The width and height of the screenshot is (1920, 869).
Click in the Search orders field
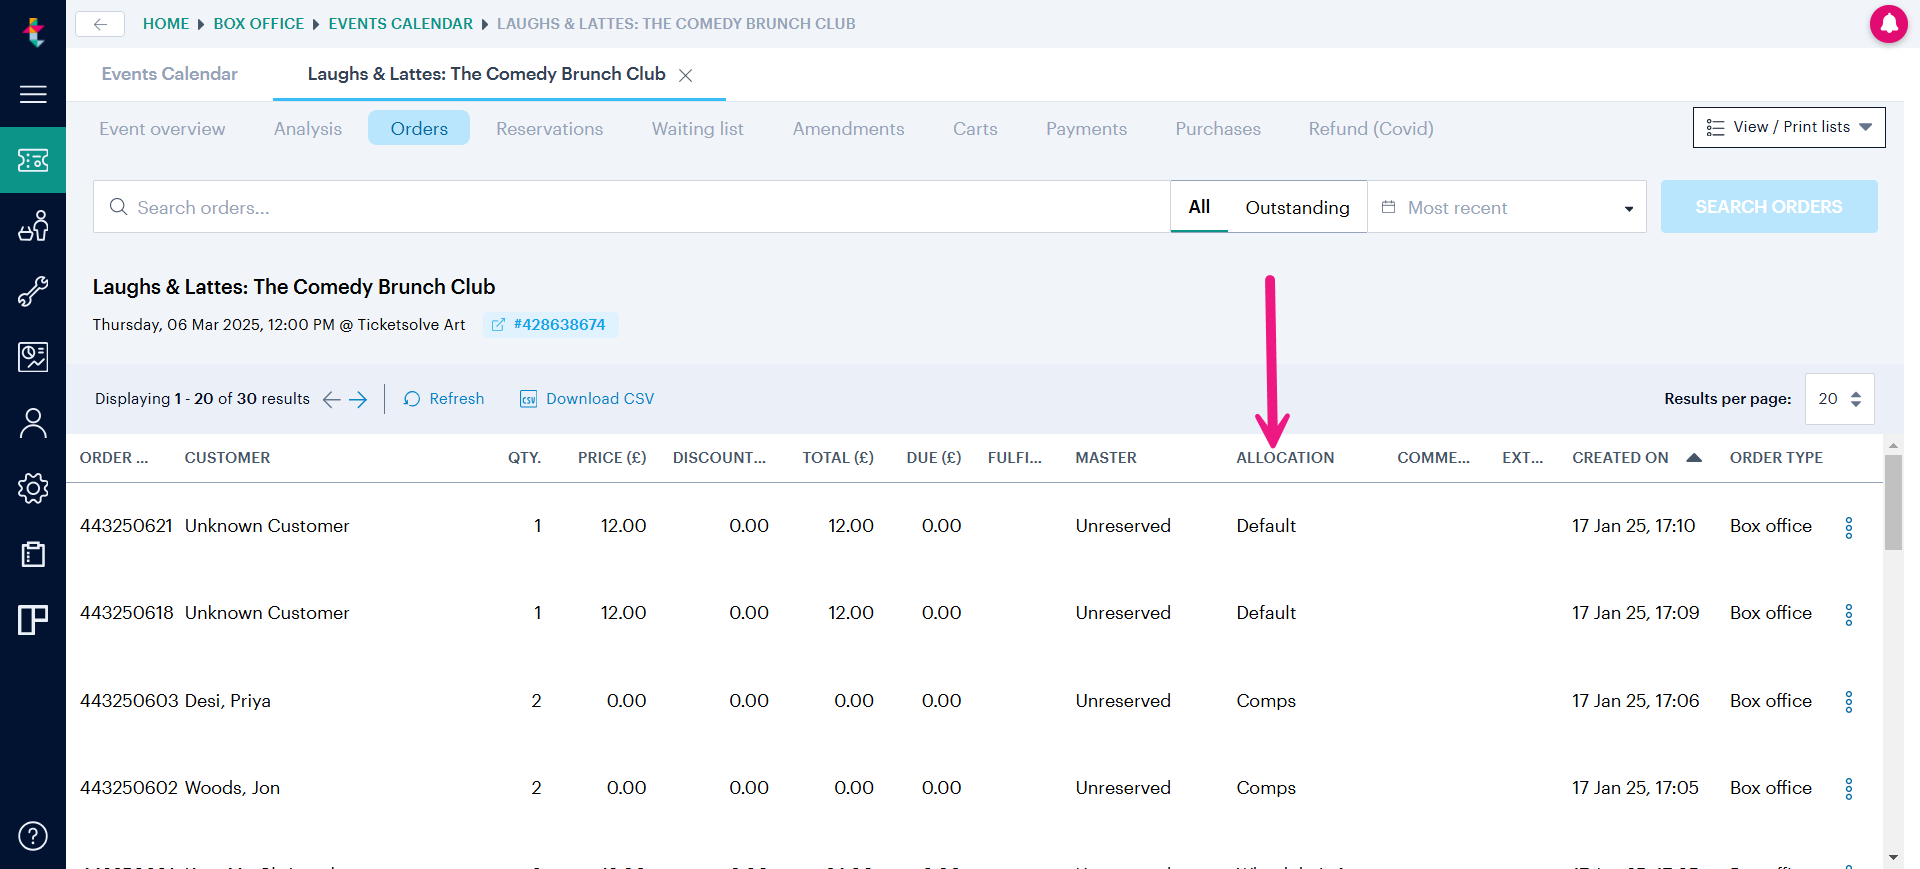coord(630,207)
